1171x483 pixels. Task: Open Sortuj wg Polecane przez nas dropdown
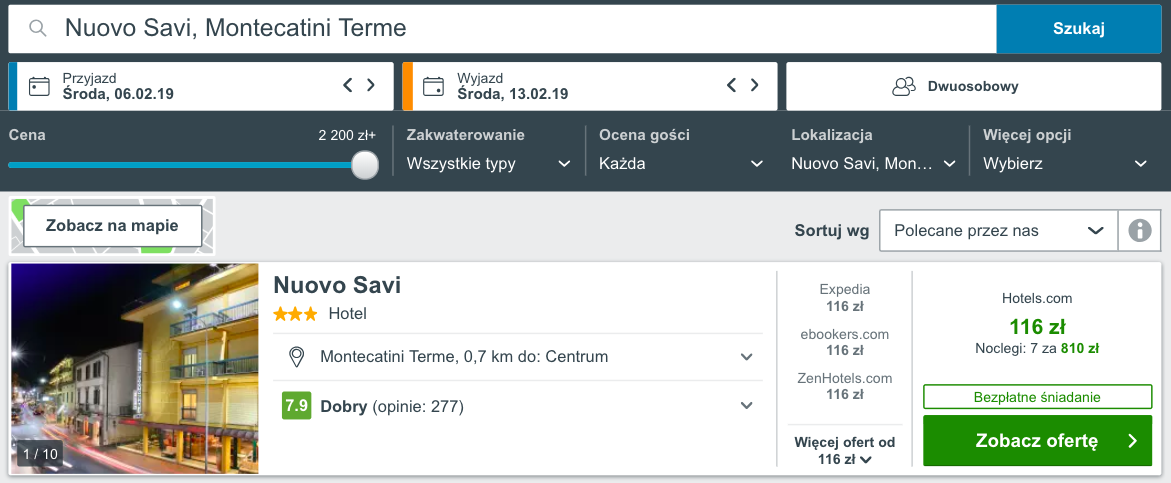point(998,231)
